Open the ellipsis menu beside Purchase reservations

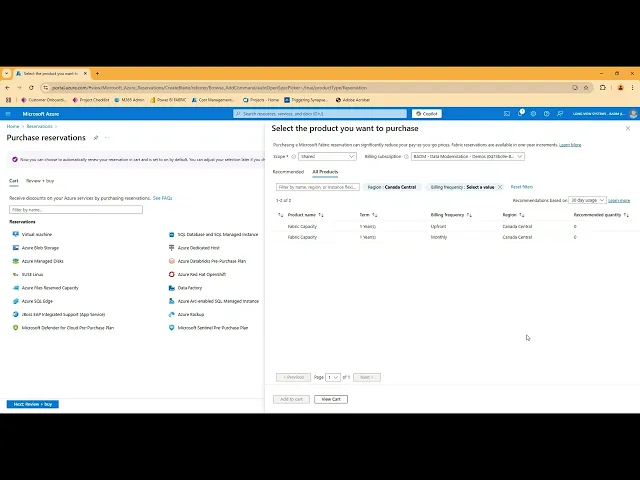pos(107,138)
